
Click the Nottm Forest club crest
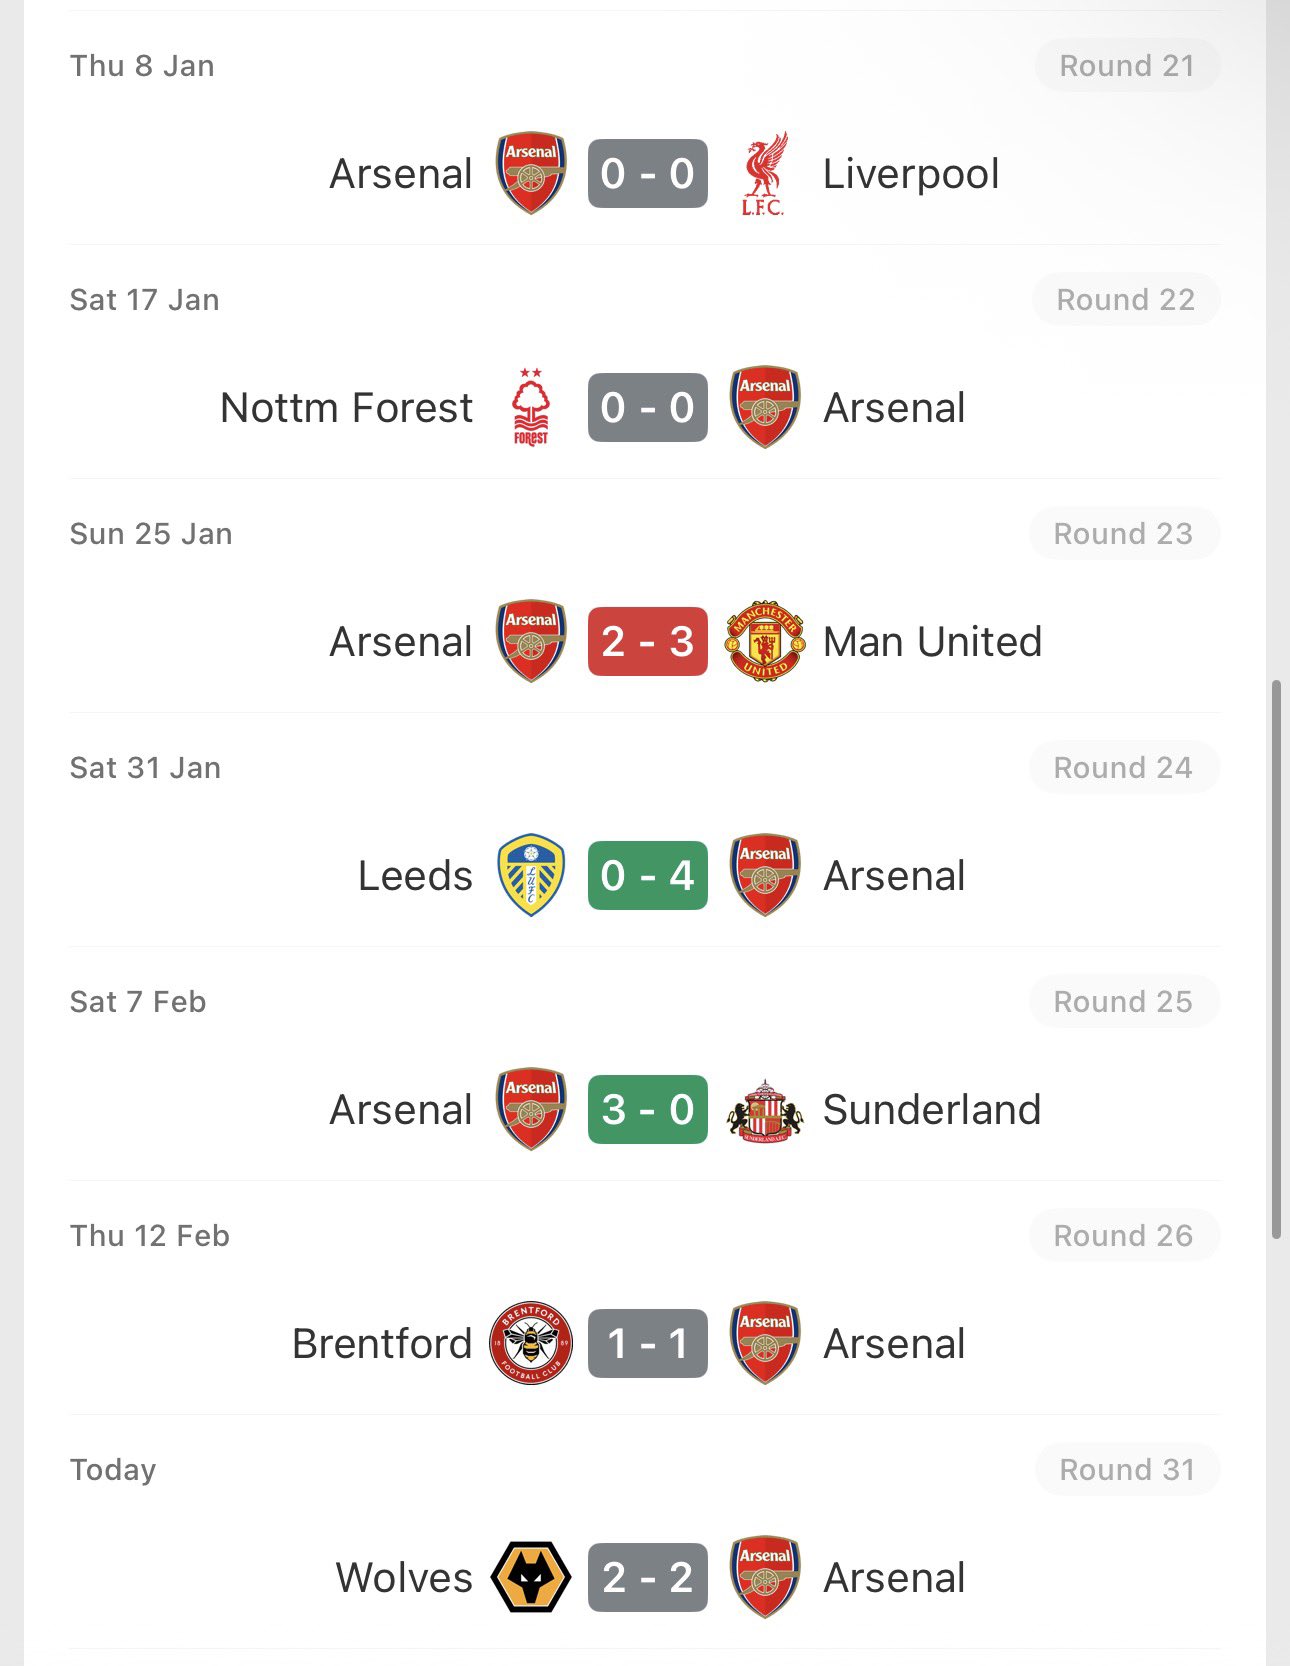531,408
